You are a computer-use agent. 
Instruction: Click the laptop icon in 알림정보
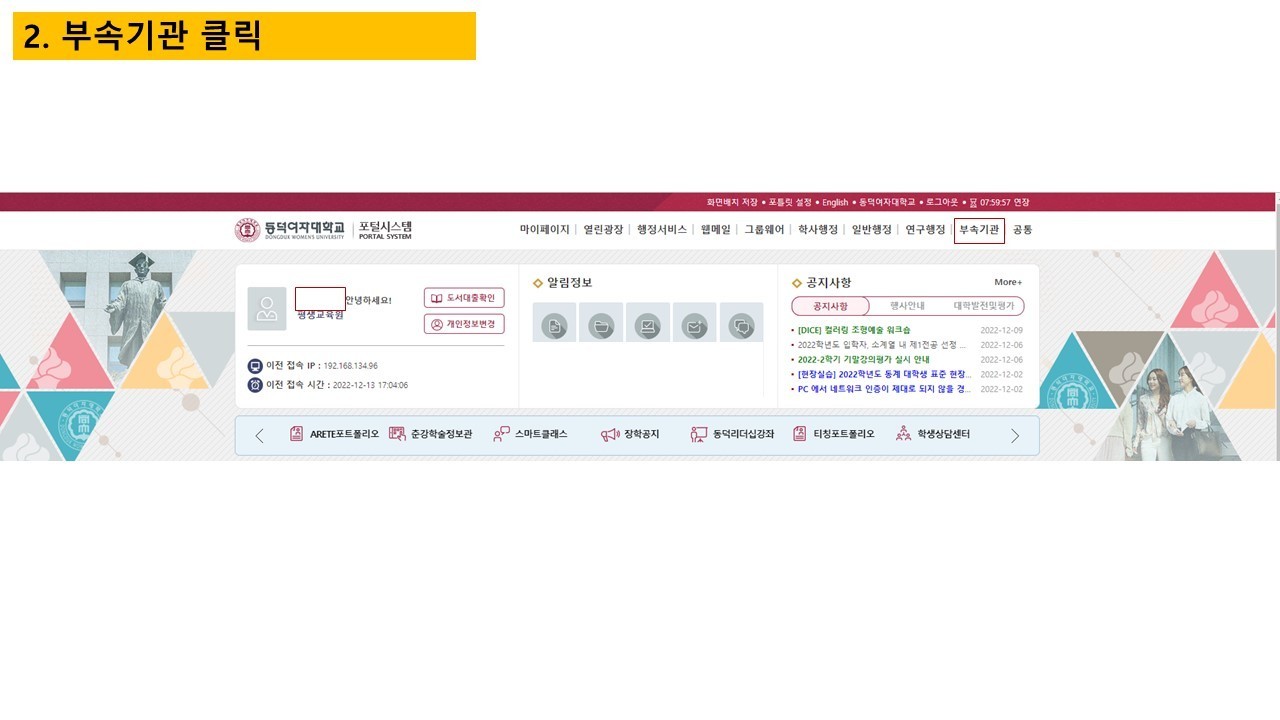[x=648, y=324]
